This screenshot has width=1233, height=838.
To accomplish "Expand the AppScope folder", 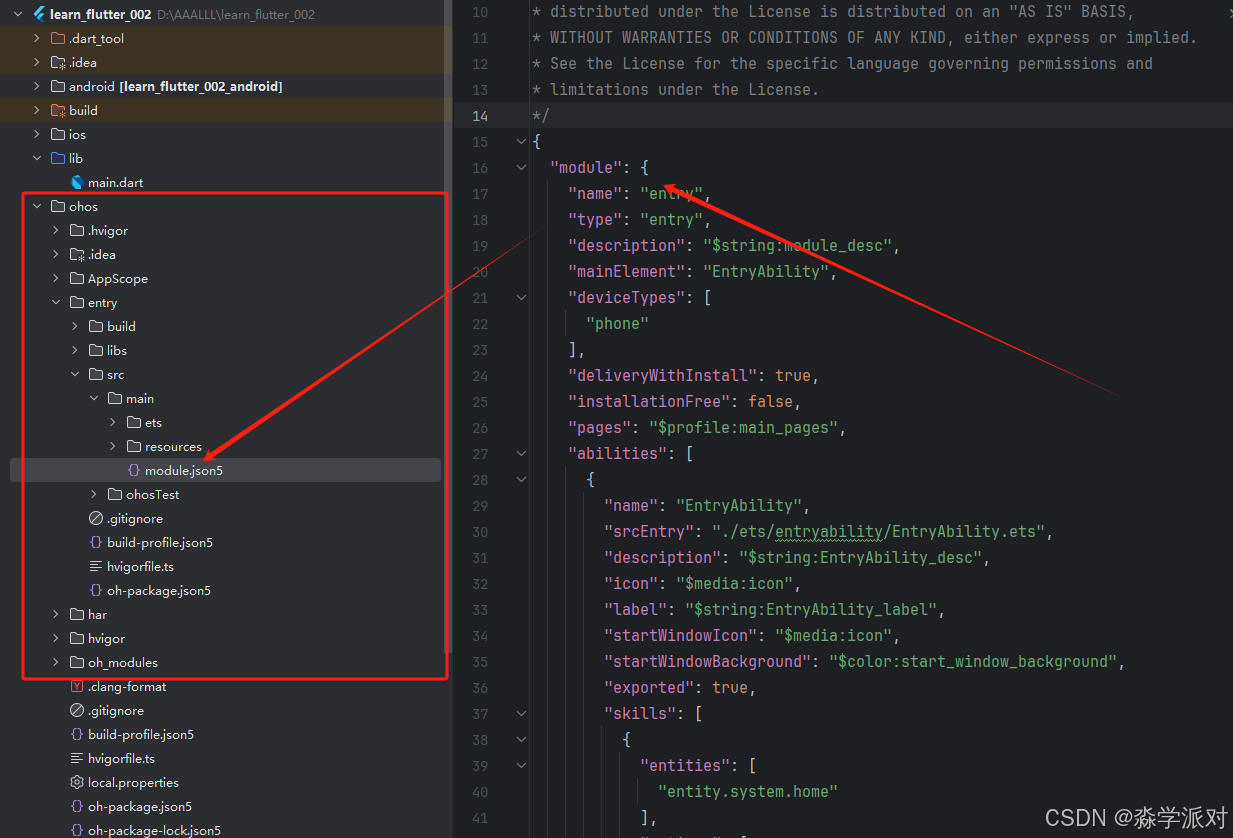I will (x=56, y=278).
